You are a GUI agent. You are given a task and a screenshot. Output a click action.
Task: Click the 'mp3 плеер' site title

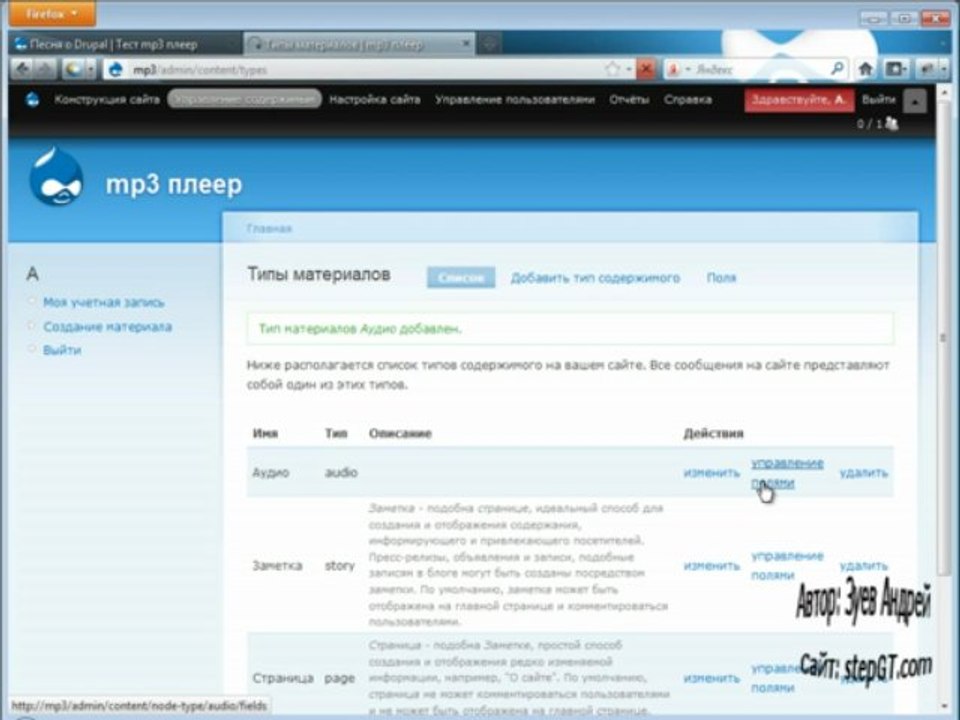click(174, 184)
